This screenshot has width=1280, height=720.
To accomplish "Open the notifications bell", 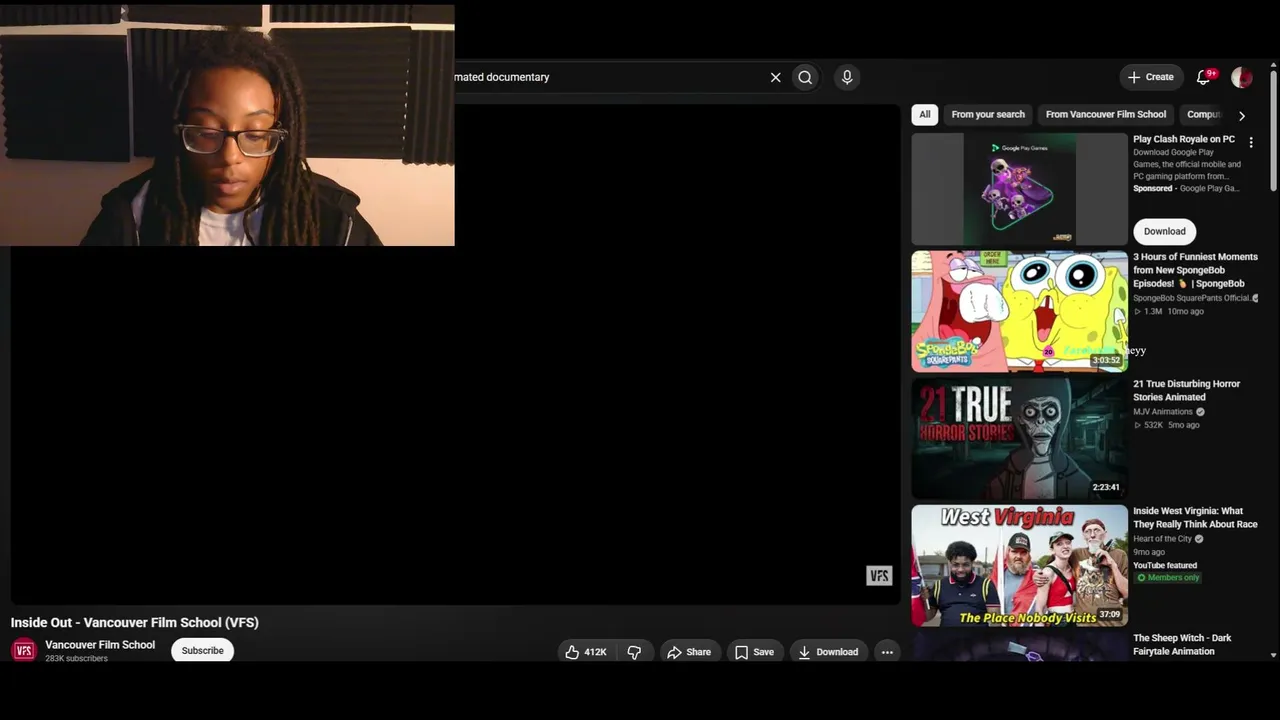I will click(1204, 77).
